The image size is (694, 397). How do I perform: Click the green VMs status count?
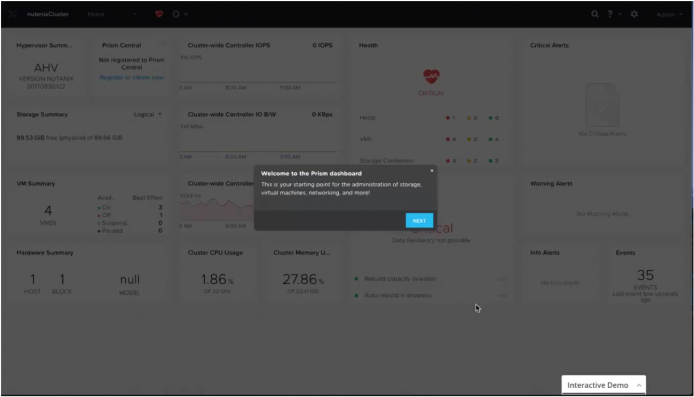(x=494, y=139)
